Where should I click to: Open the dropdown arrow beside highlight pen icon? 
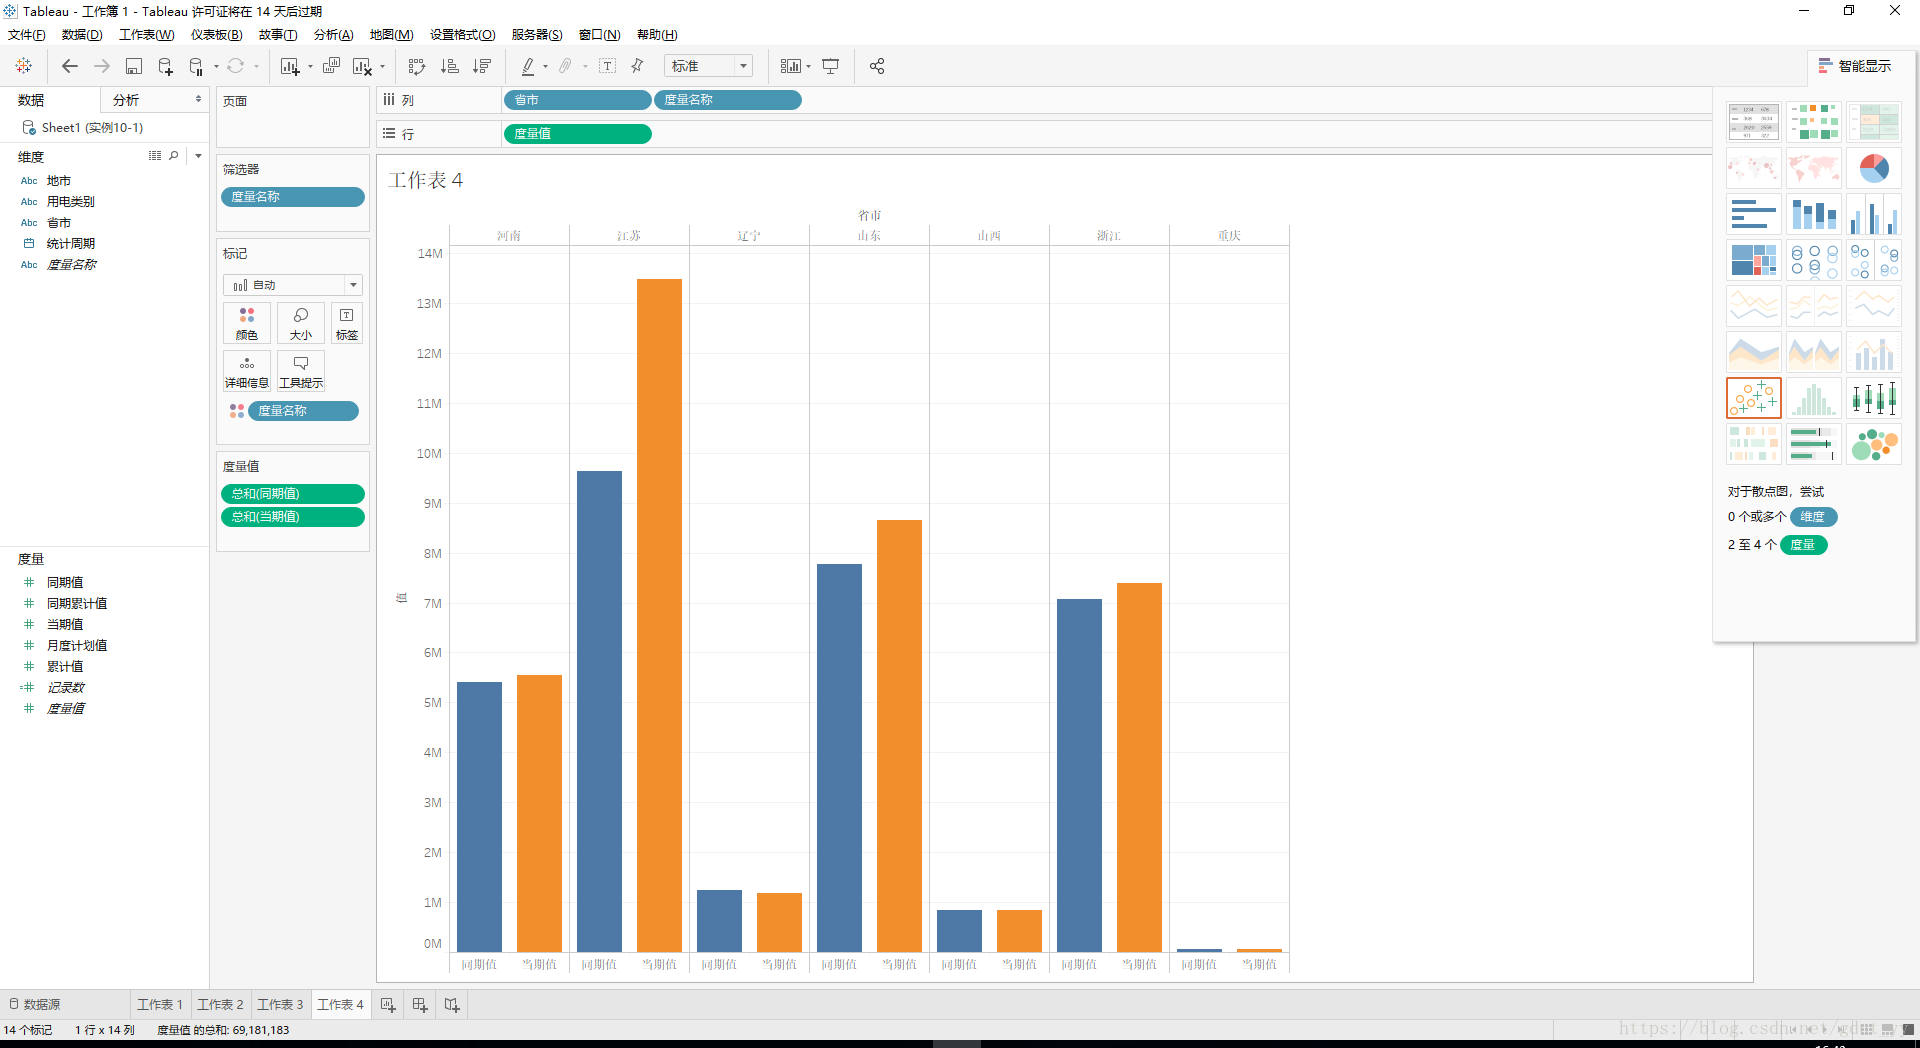point(545,67)
